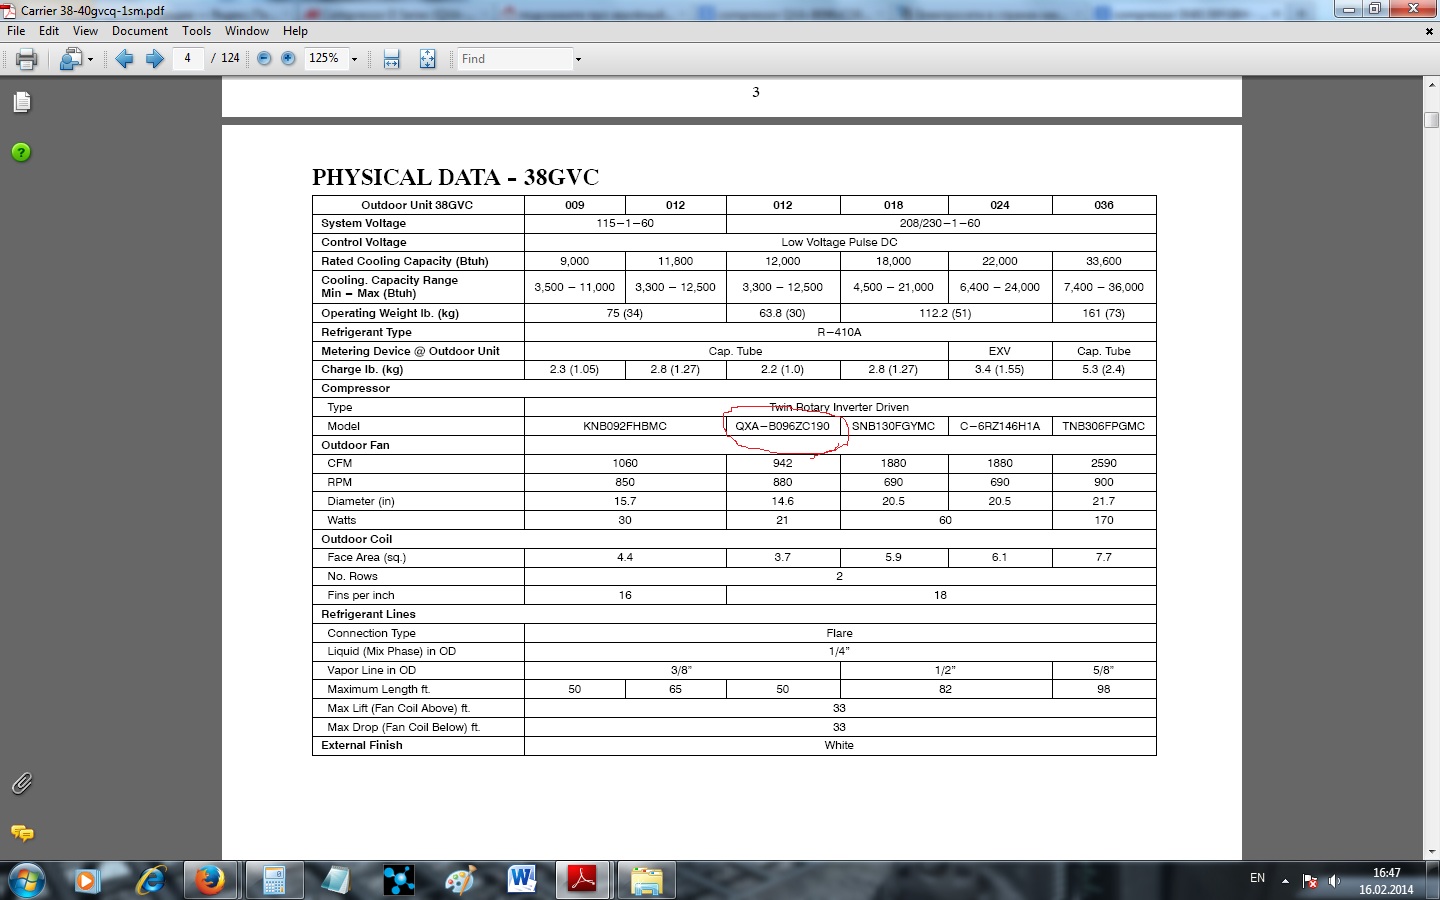Image resolution: width=1440 pixels, height=900 pixels.
Task: Open the Document menu
Action: [x=140, y=31]
